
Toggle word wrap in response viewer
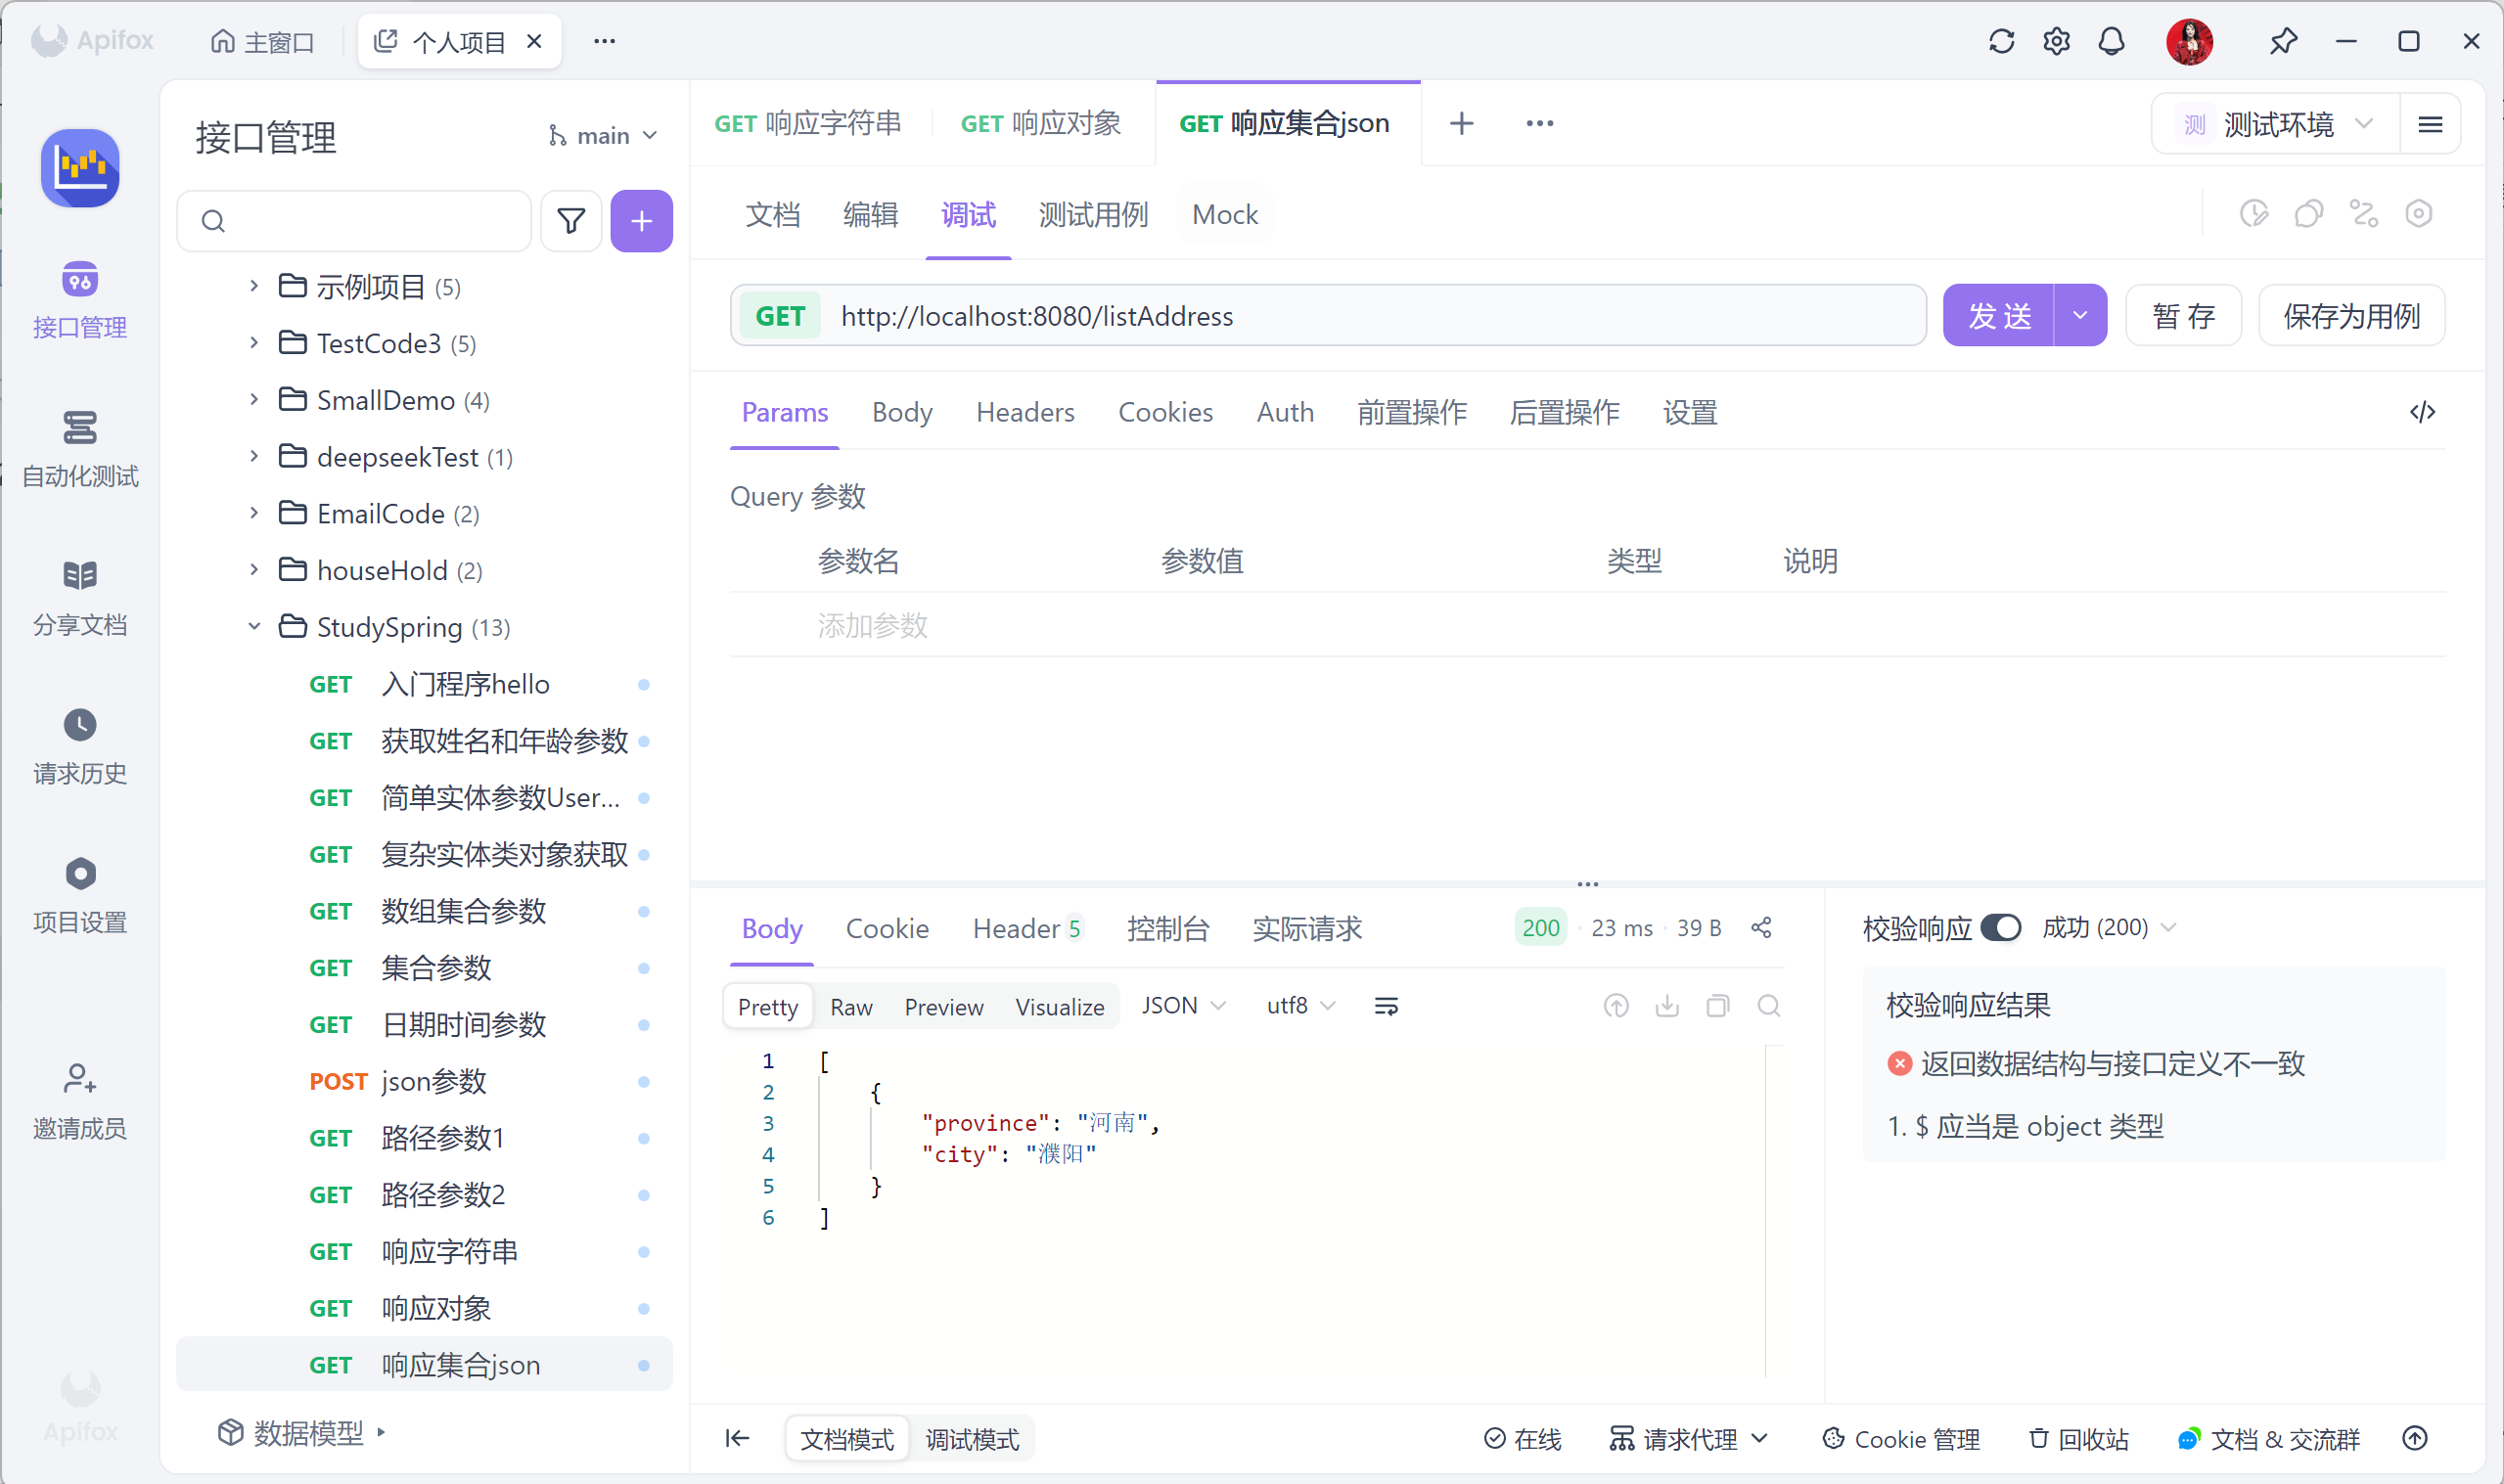(x=1386, y=1006)
